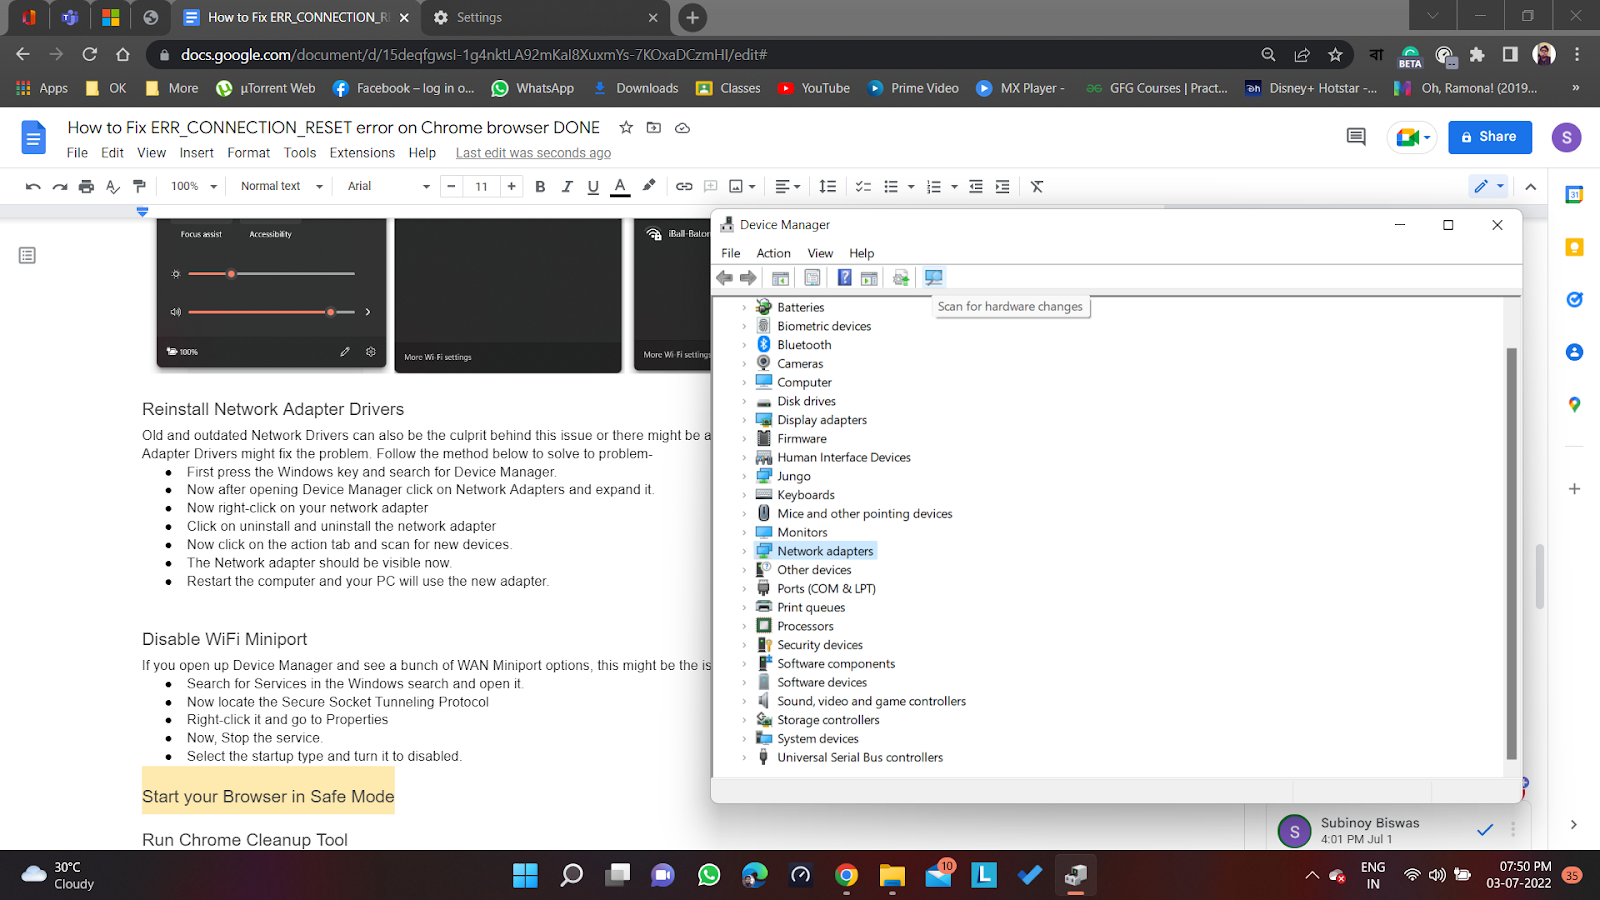Screen dimensions: 1600x900
Task: Click Device Manager back arrow icon
Action: pos(725,278)
